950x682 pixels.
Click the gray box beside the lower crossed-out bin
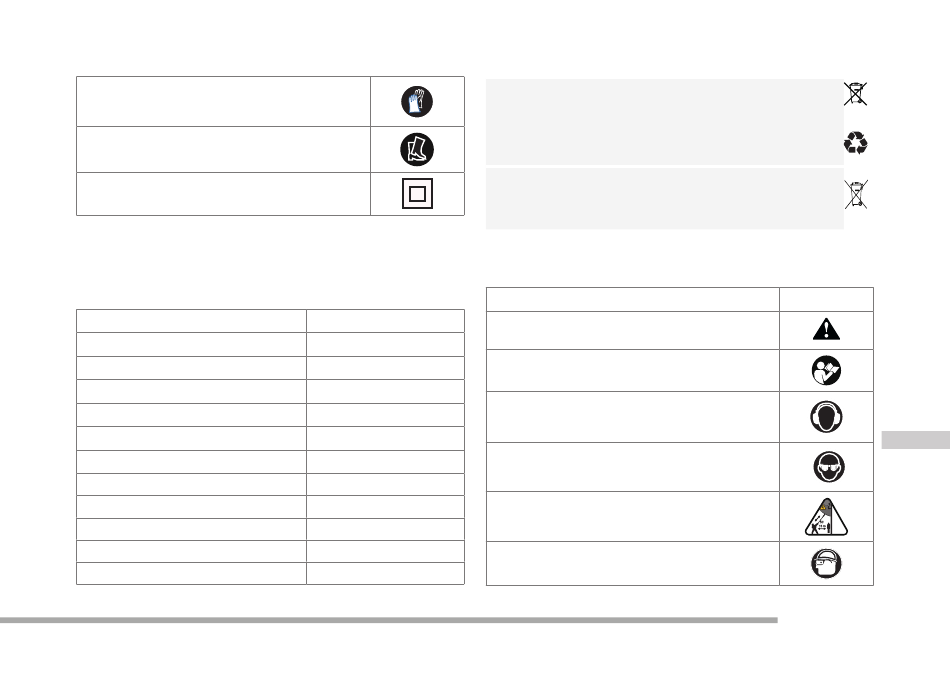tap(665, 199)
